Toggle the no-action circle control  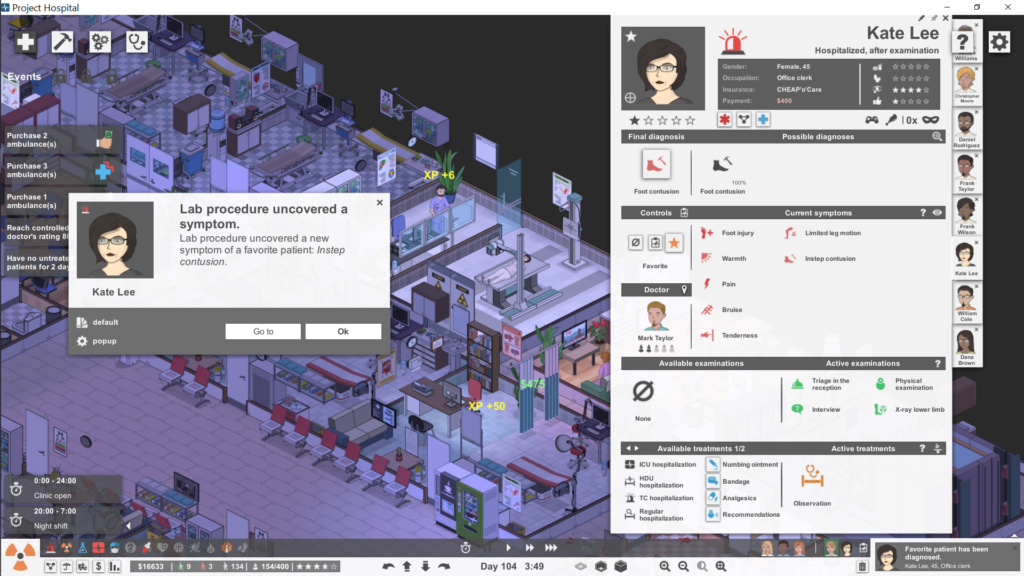pyautogui.click(x=635, y=243)
